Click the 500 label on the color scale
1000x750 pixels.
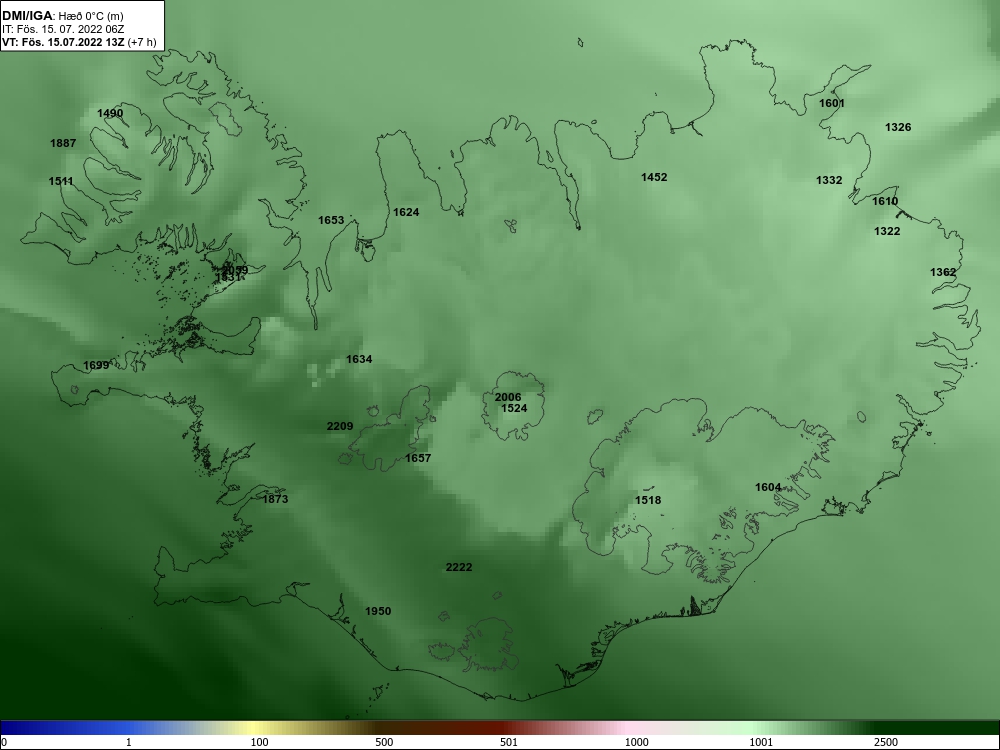[x=384, y=742]
